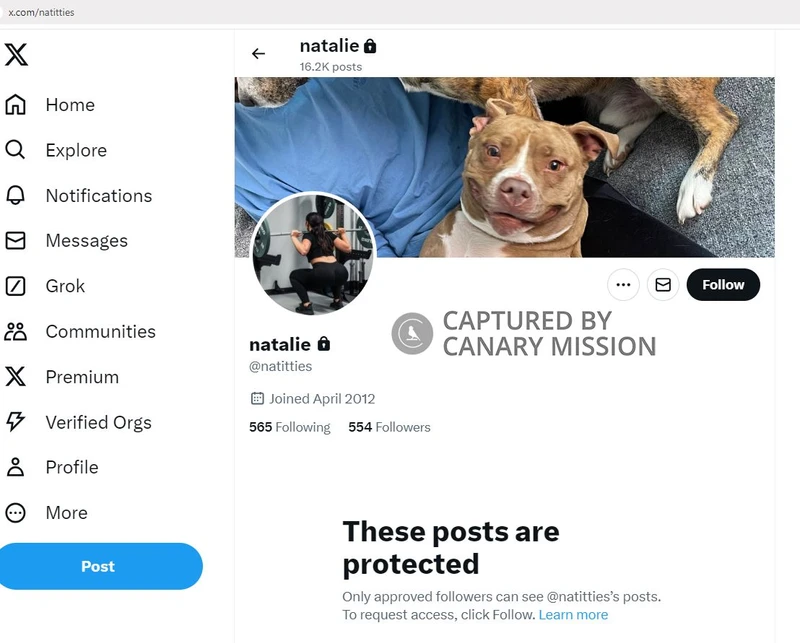Open the round profile picture

(x=313, y=254)
